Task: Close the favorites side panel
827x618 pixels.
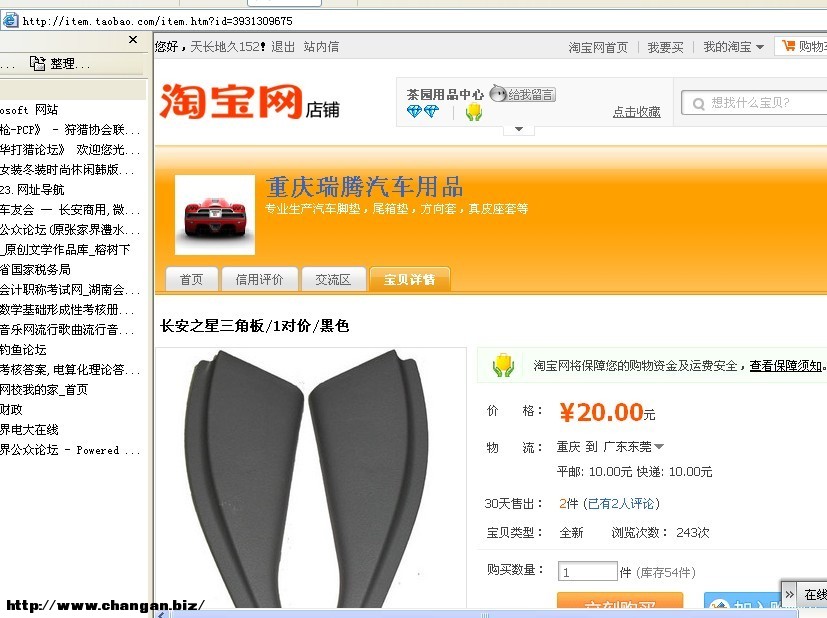Action: click(133, 40)
